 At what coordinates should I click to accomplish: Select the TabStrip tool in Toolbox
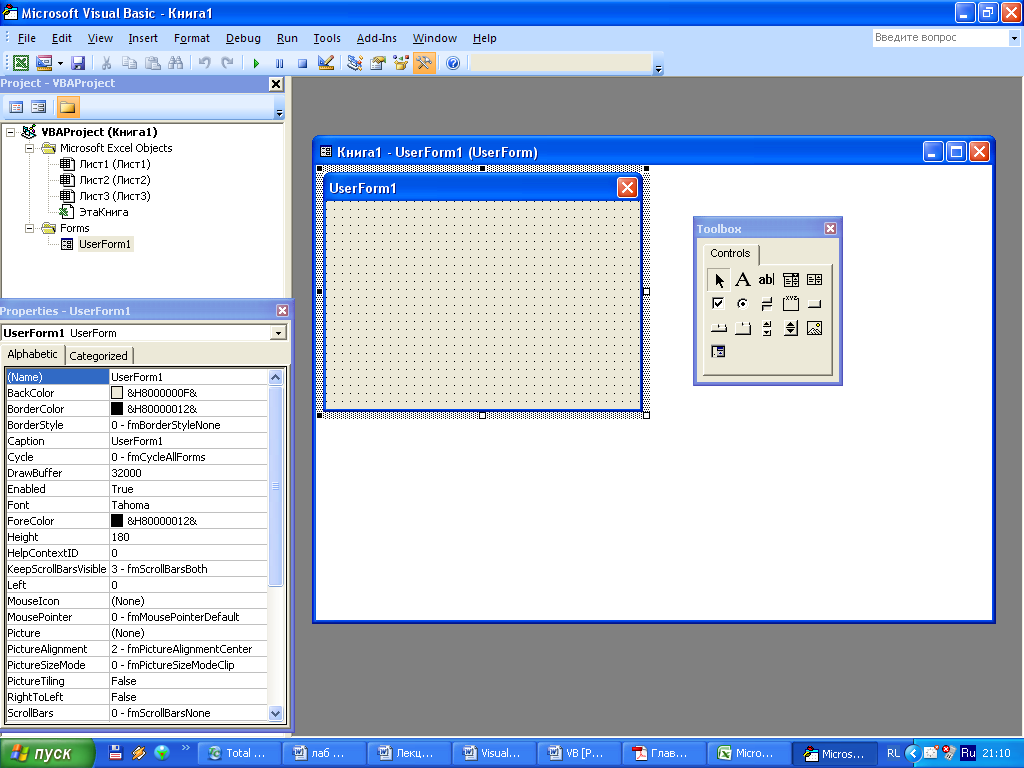click(718, 328)
